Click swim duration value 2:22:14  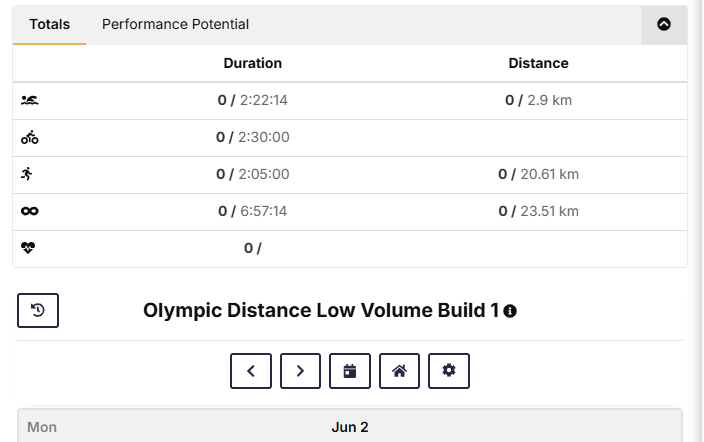coord(264,100)
